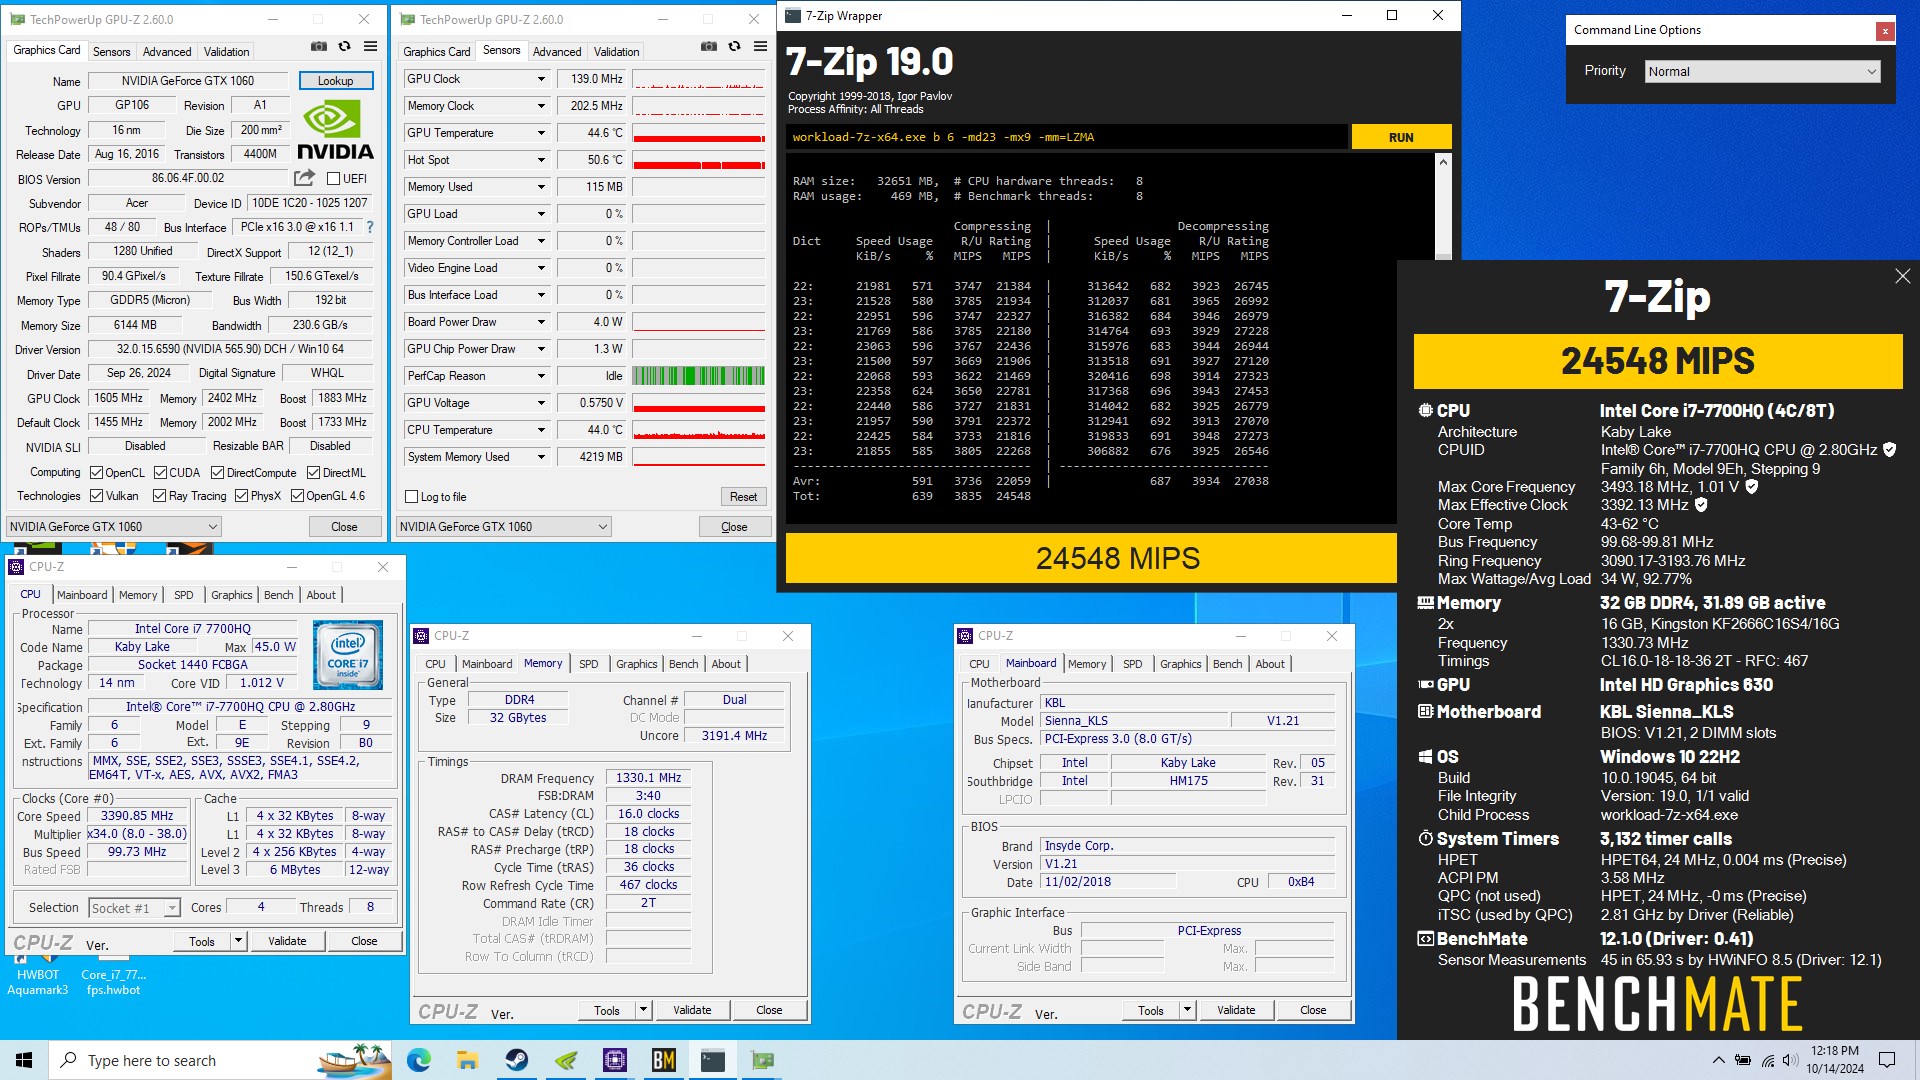Toggle the Vulkan checkbox
The image size is (1920, 1080).
pos(97,496)
